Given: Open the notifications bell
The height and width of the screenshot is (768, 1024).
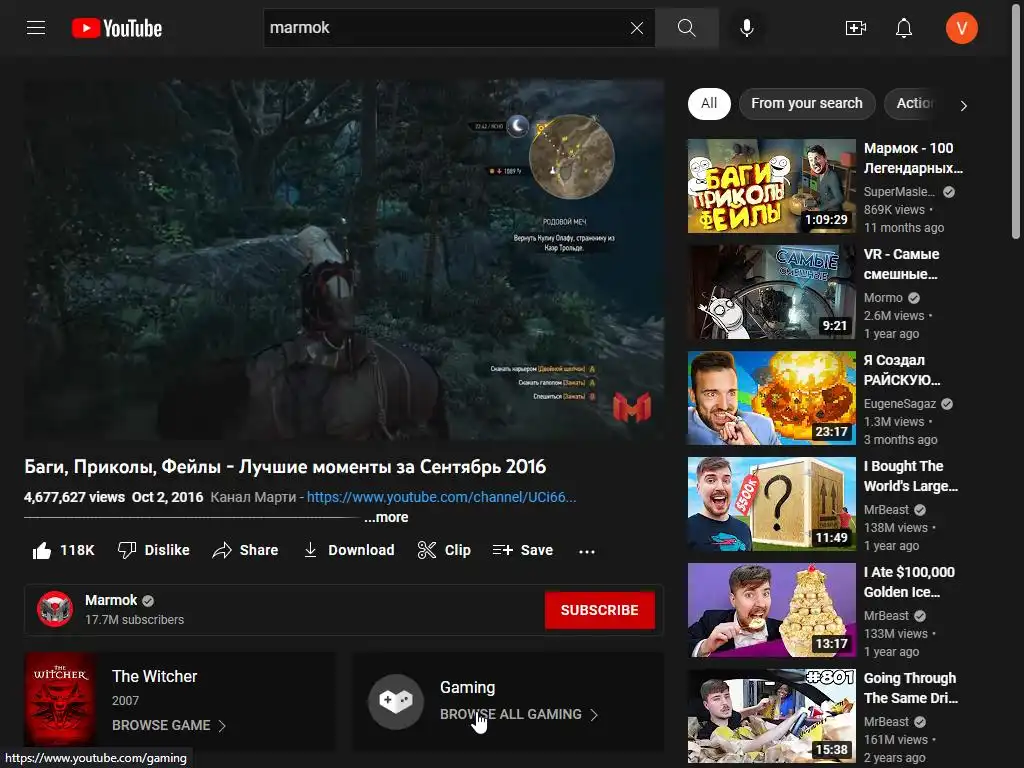Looking at the screenshot, I should coord(904,28).
